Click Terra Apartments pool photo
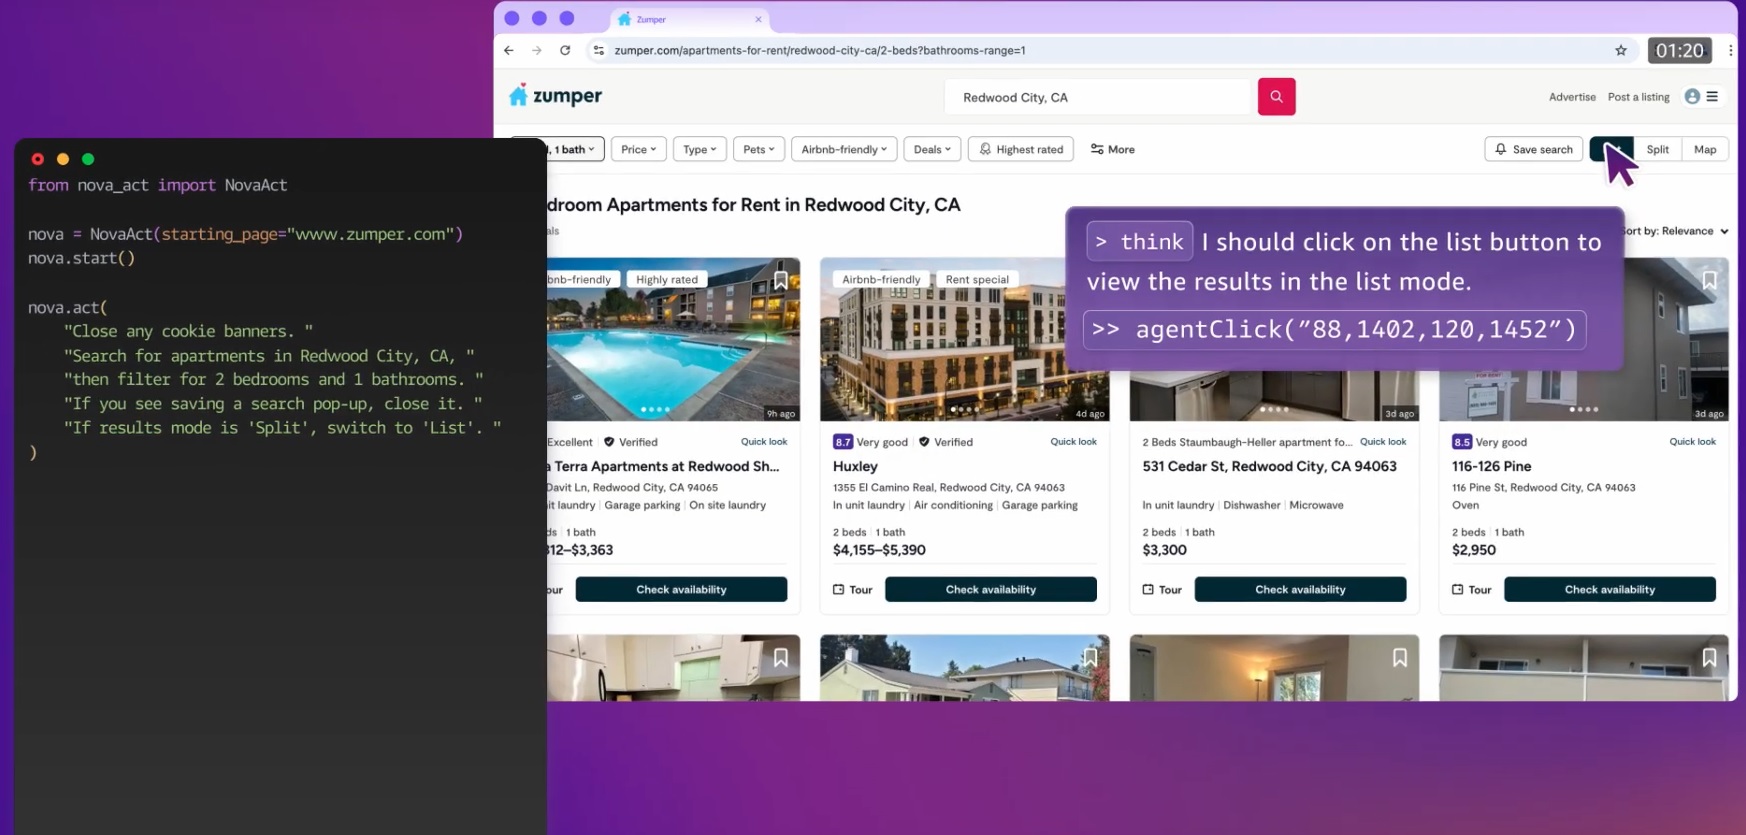This screenshot has width=1746, height=835. 674,340
